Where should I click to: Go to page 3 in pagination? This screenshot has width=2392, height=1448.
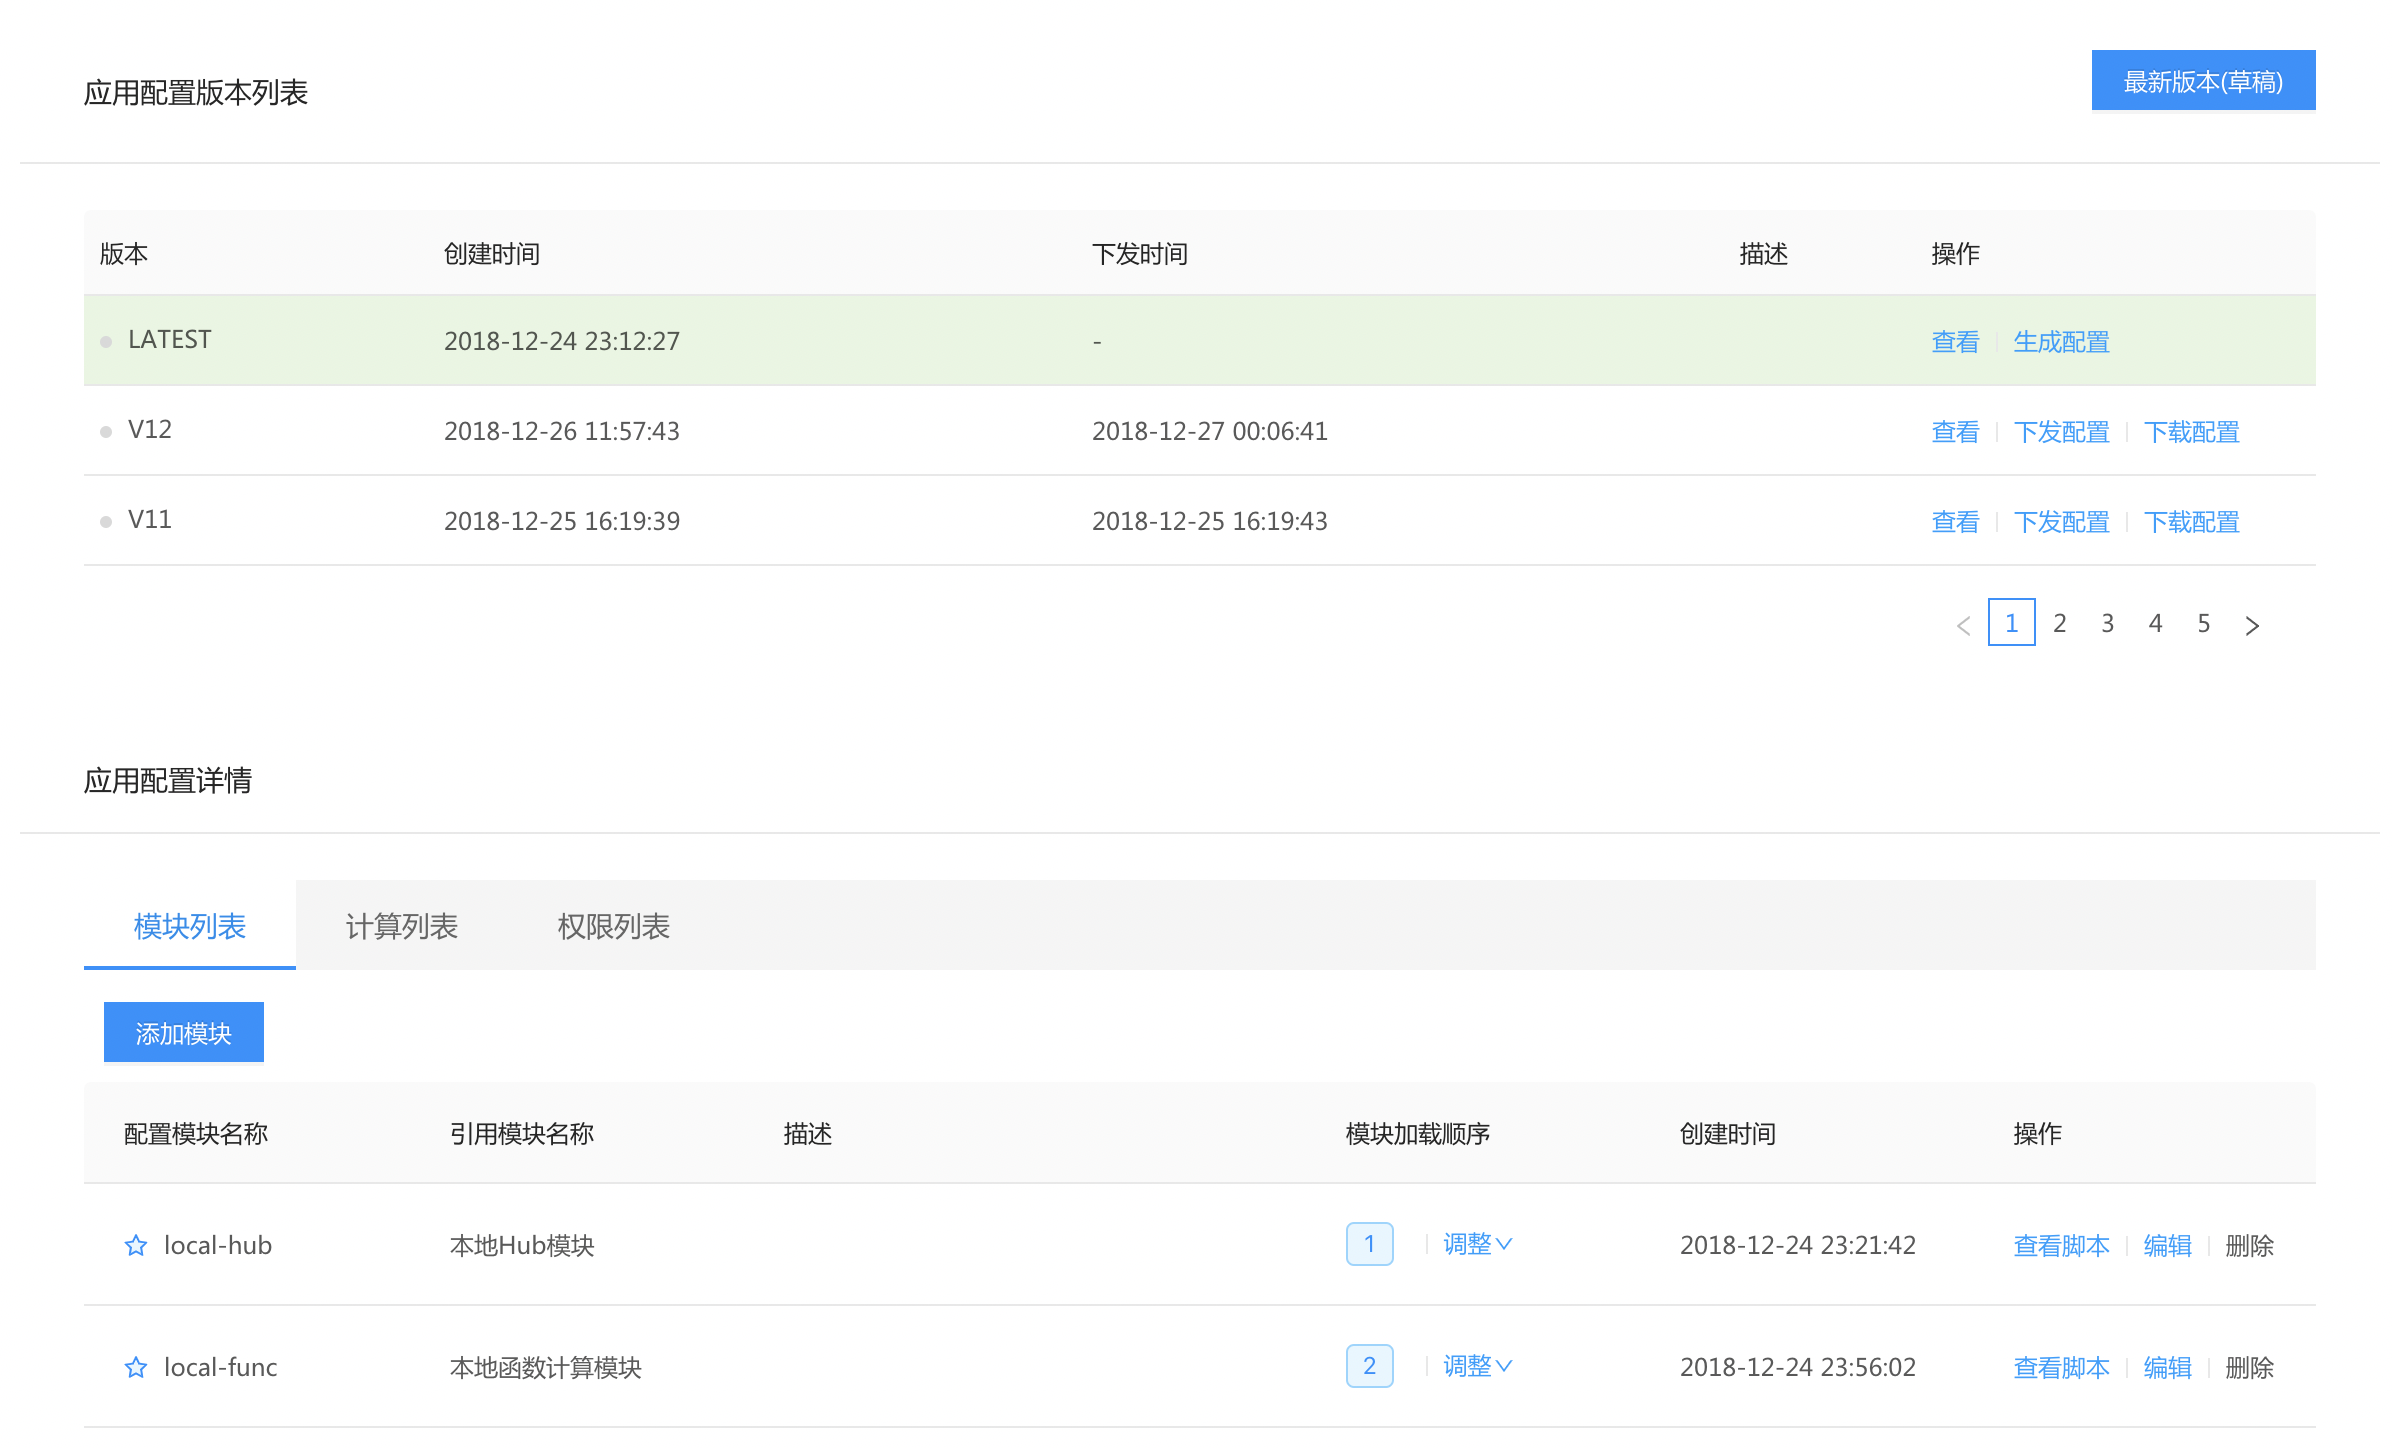point(2107,624)
